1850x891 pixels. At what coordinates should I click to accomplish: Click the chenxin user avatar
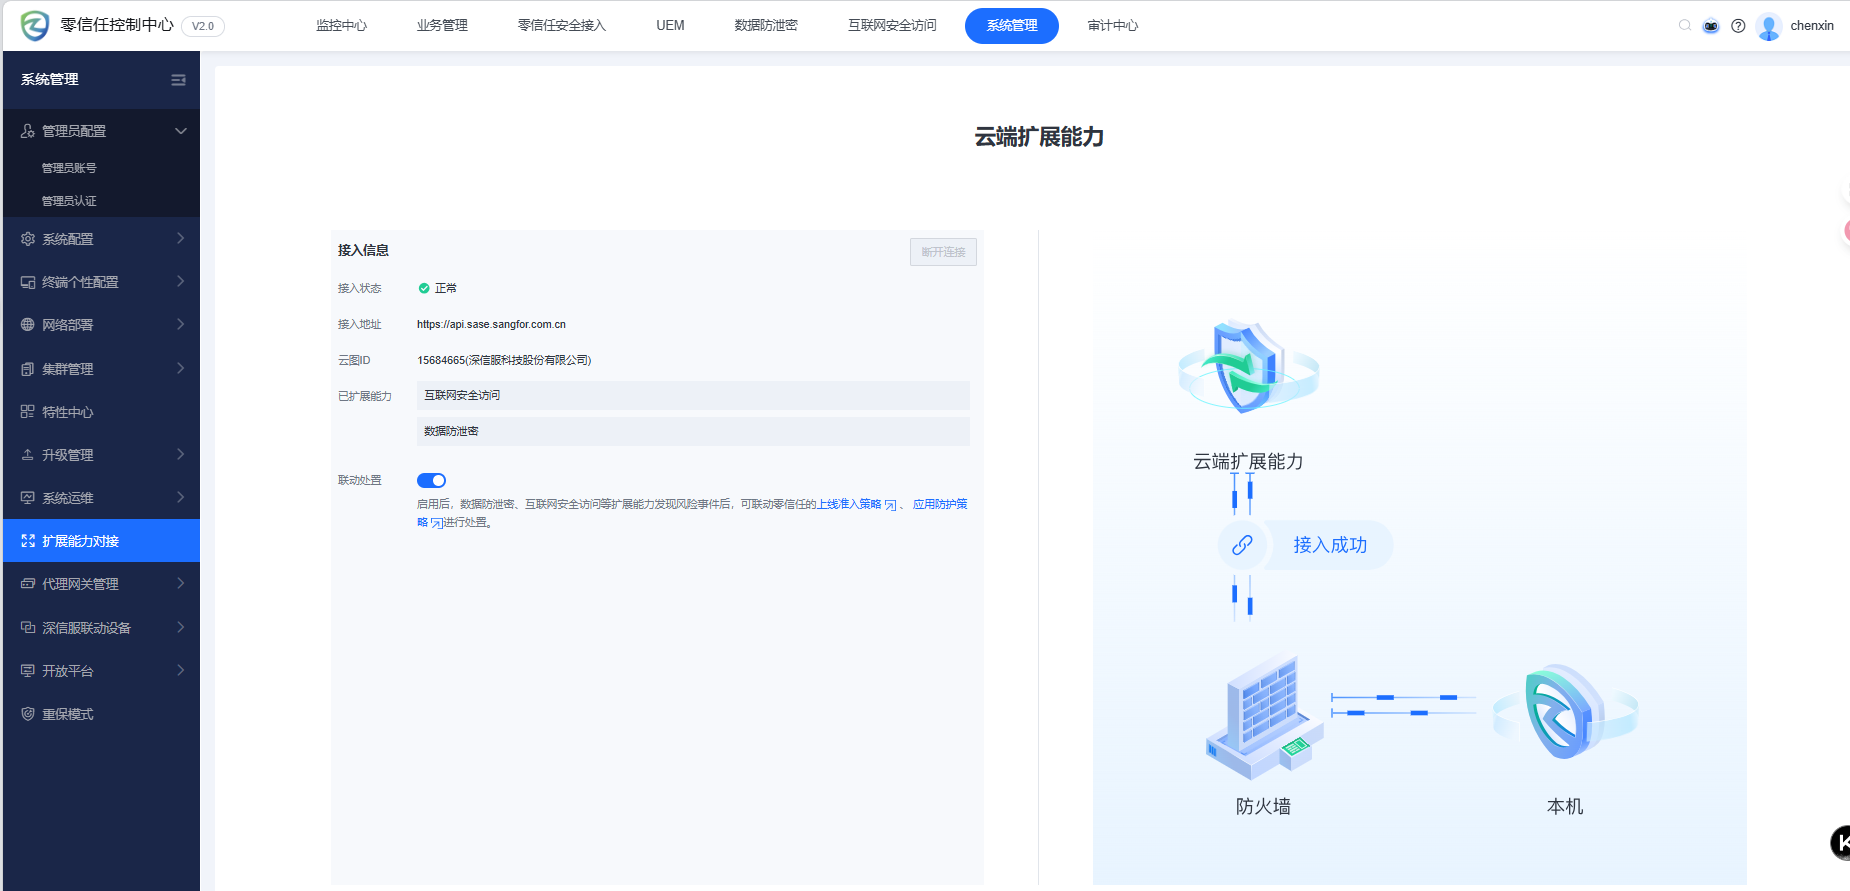coord(1769,26)
